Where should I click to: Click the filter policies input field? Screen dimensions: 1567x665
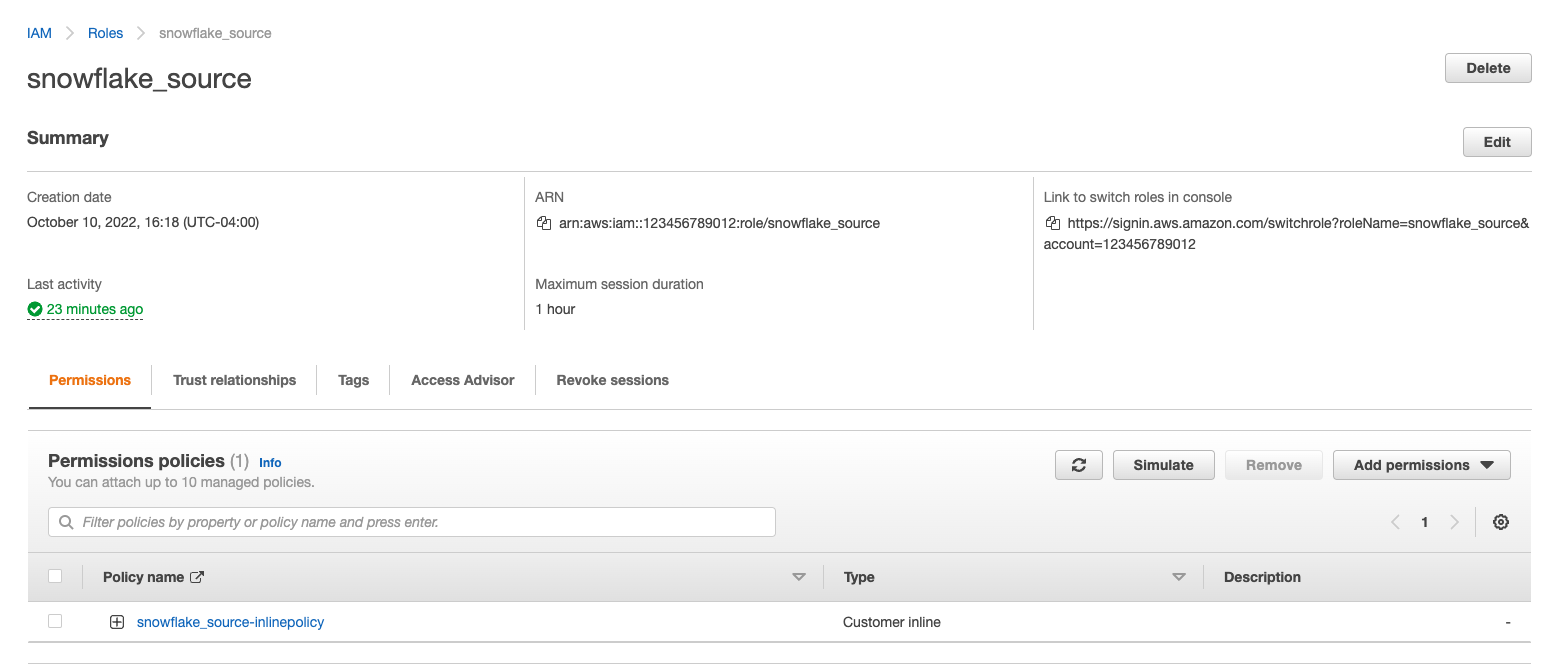click(x=400, y=521)
